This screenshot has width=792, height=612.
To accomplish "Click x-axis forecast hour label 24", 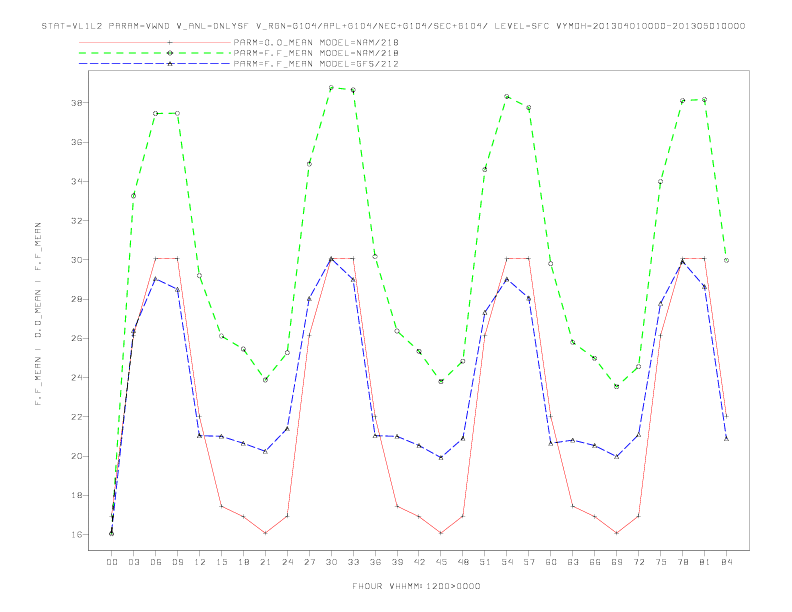I will [x=287, y=562].
